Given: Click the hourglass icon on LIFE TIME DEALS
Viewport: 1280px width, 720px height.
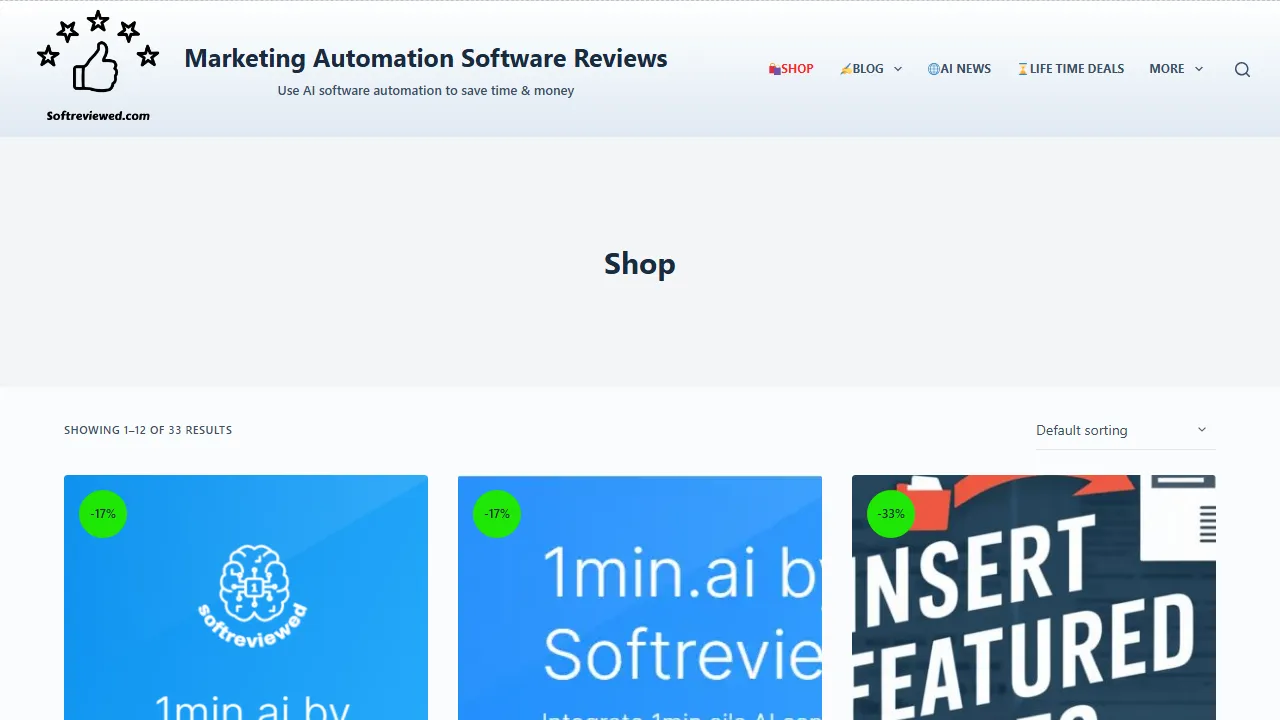Looking at the screenshot, I should click(1022, 69).
